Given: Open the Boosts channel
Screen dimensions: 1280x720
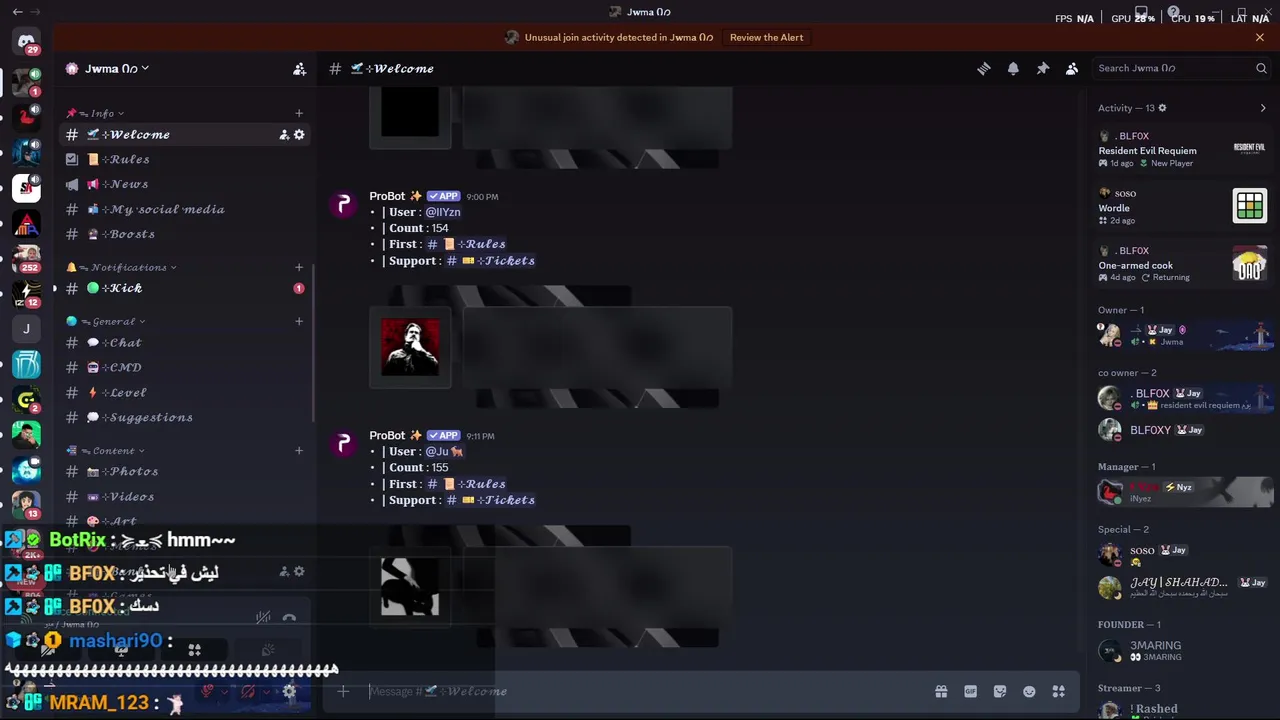Looking at the screenshot, I should coord(186,234).
